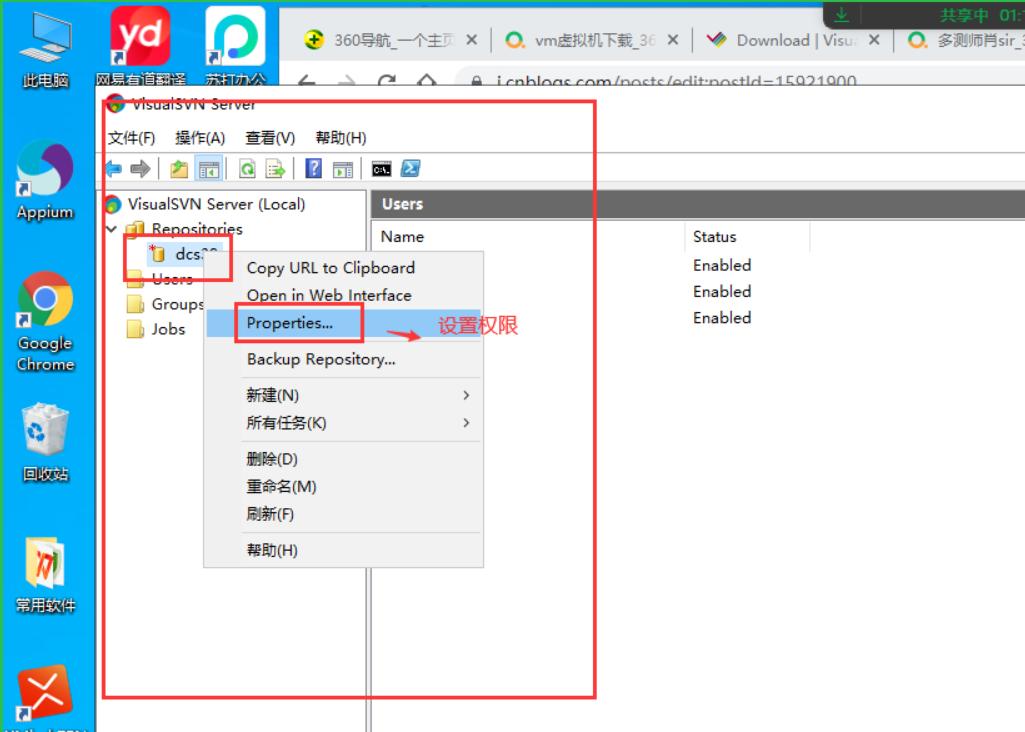
Task: Click the browser home icon
Action: [x=427, y=81]
